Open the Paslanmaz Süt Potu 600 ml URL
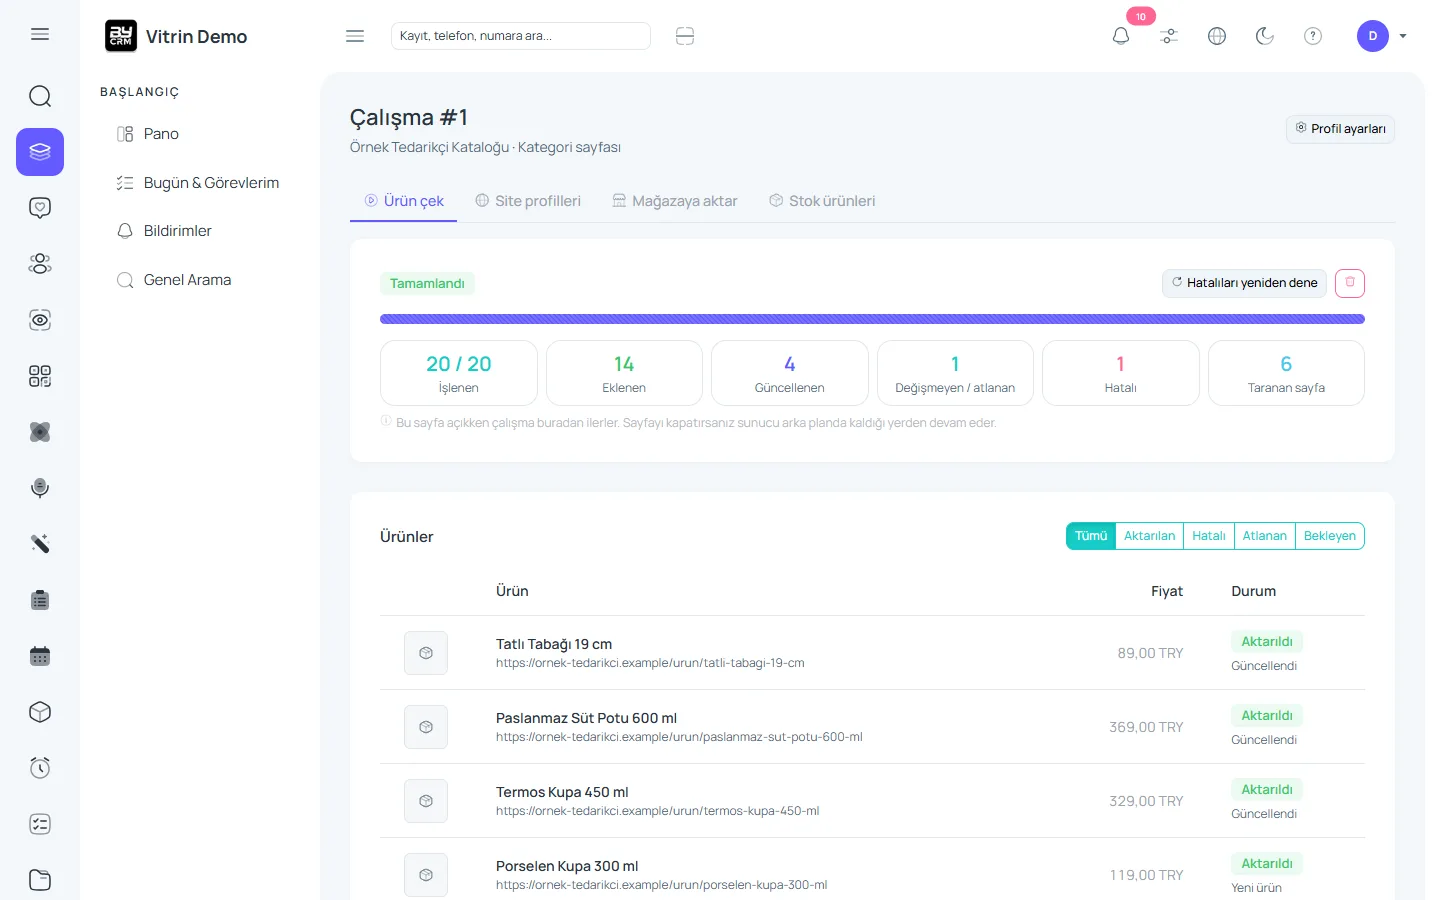 tap(679, 737)
